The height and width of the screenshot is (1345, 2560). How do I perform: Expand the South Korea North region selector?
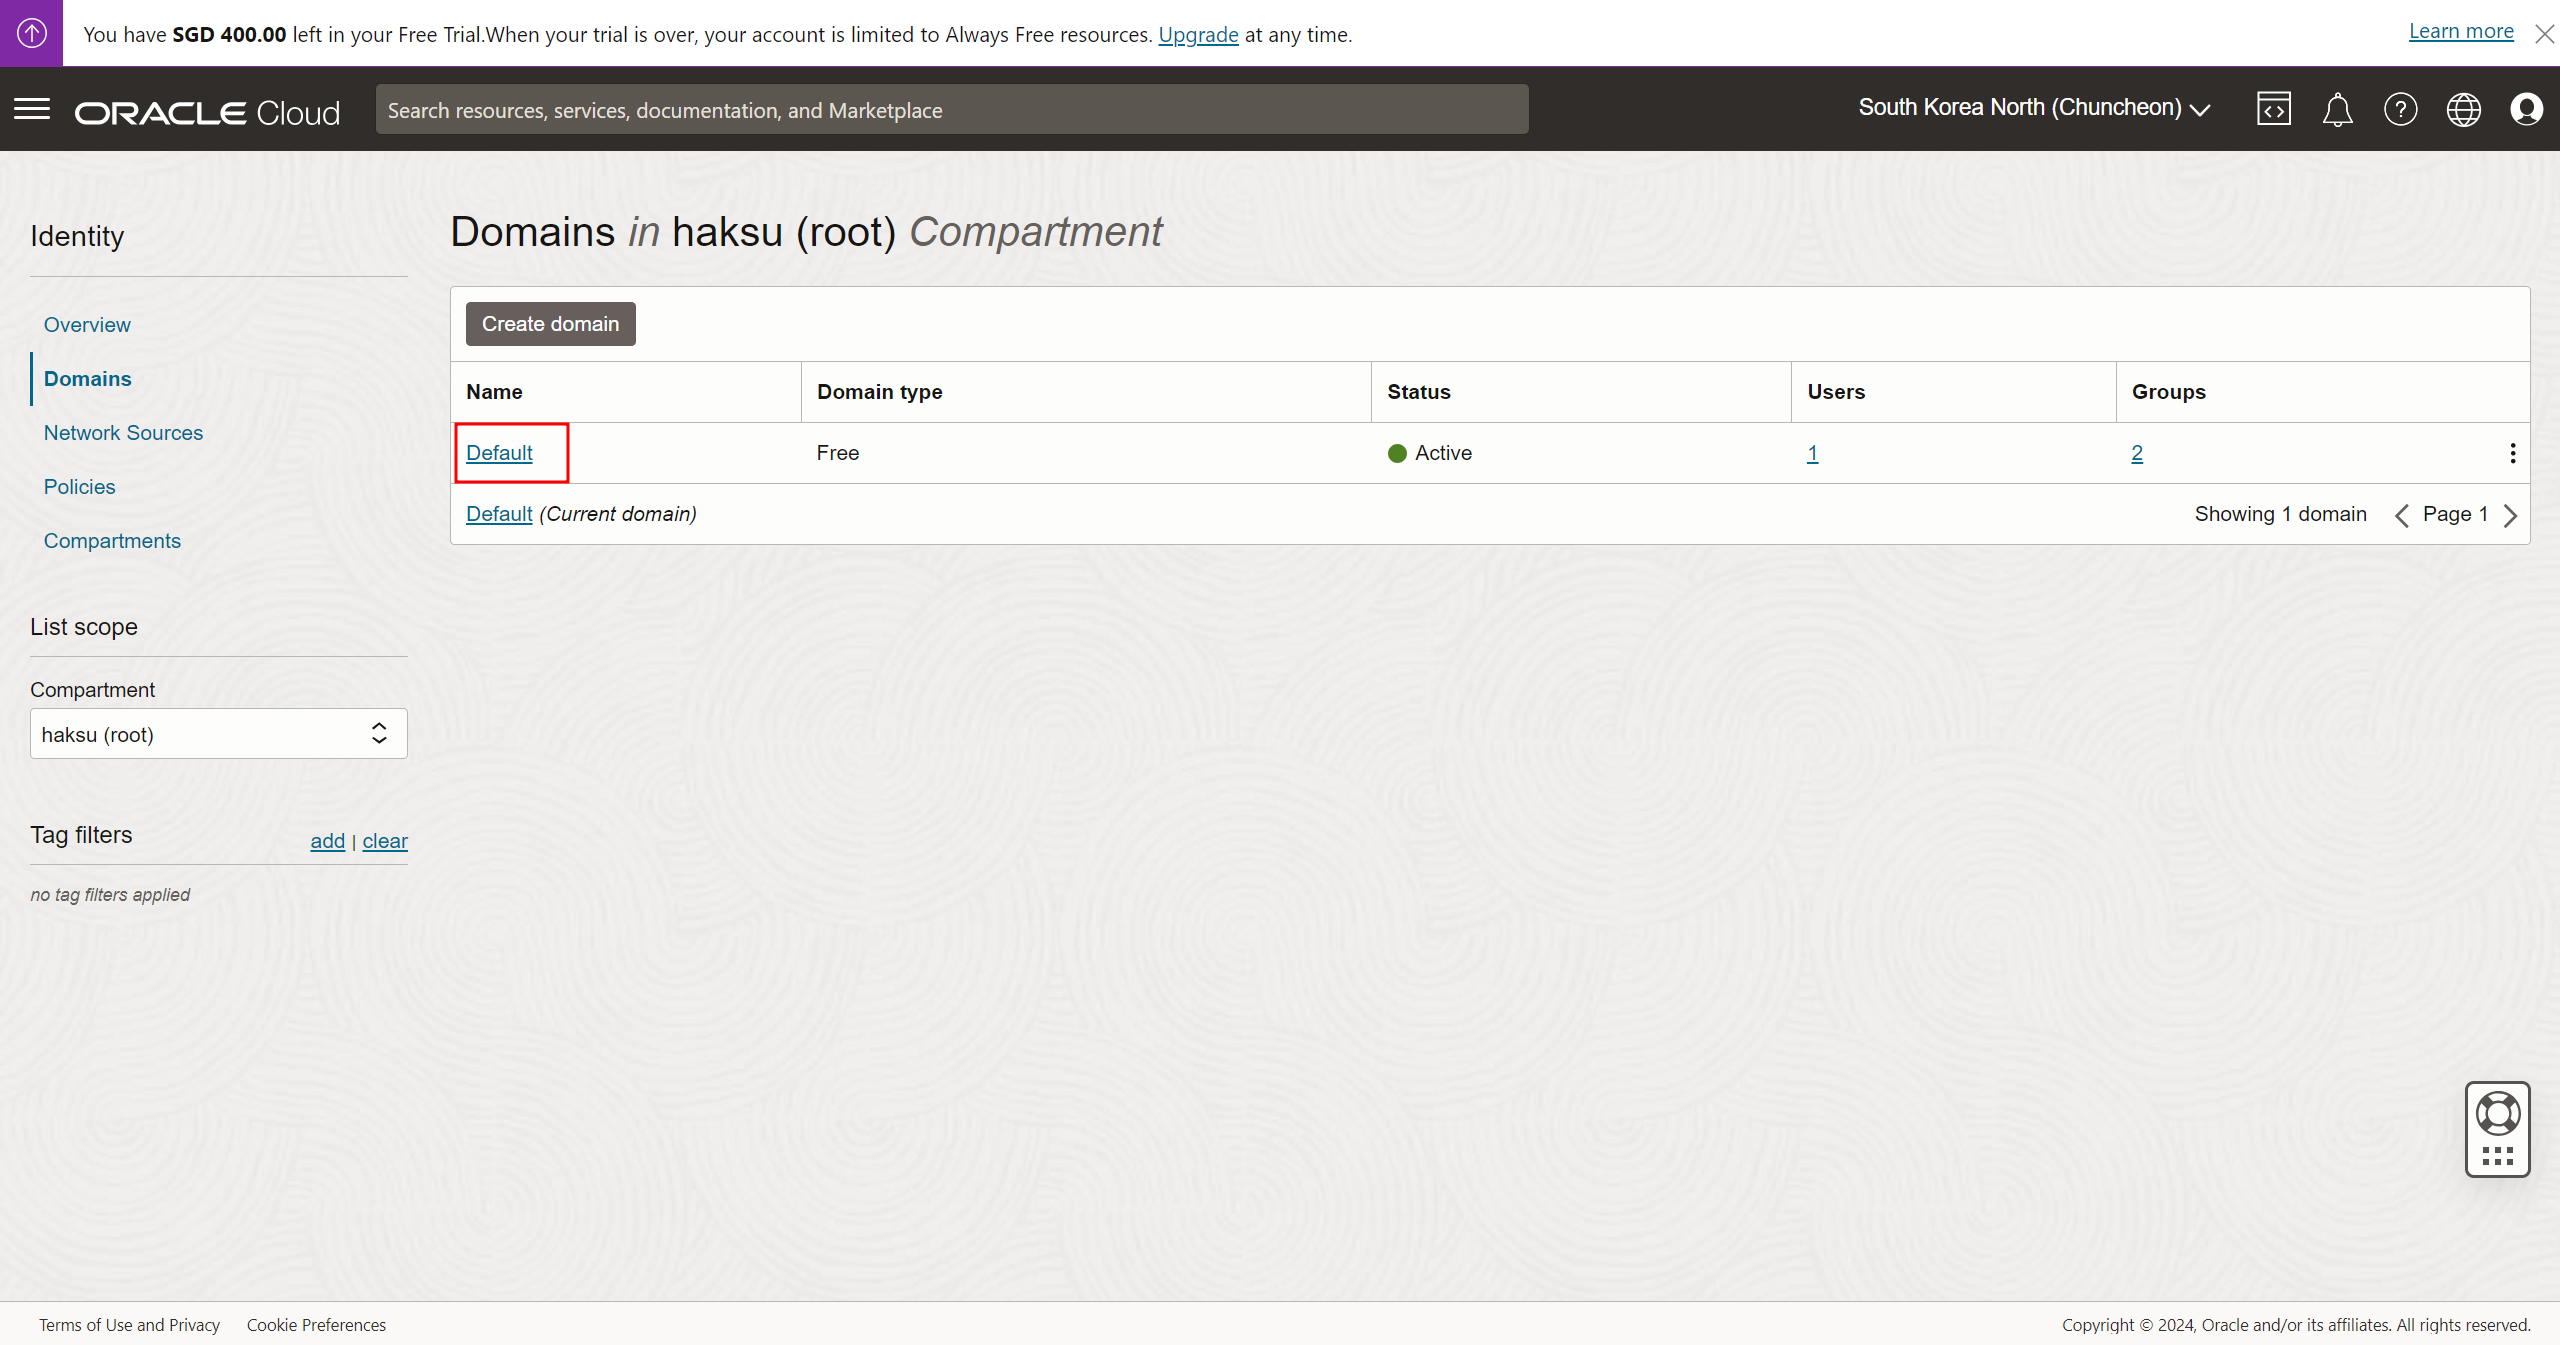[x=2034, y=108]
